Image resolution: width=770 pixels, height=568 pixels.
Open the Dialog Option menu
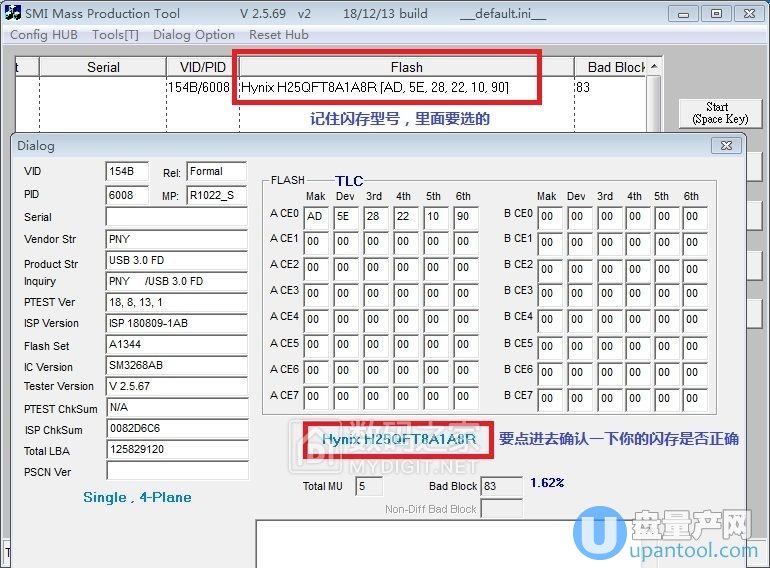[194, 34]
